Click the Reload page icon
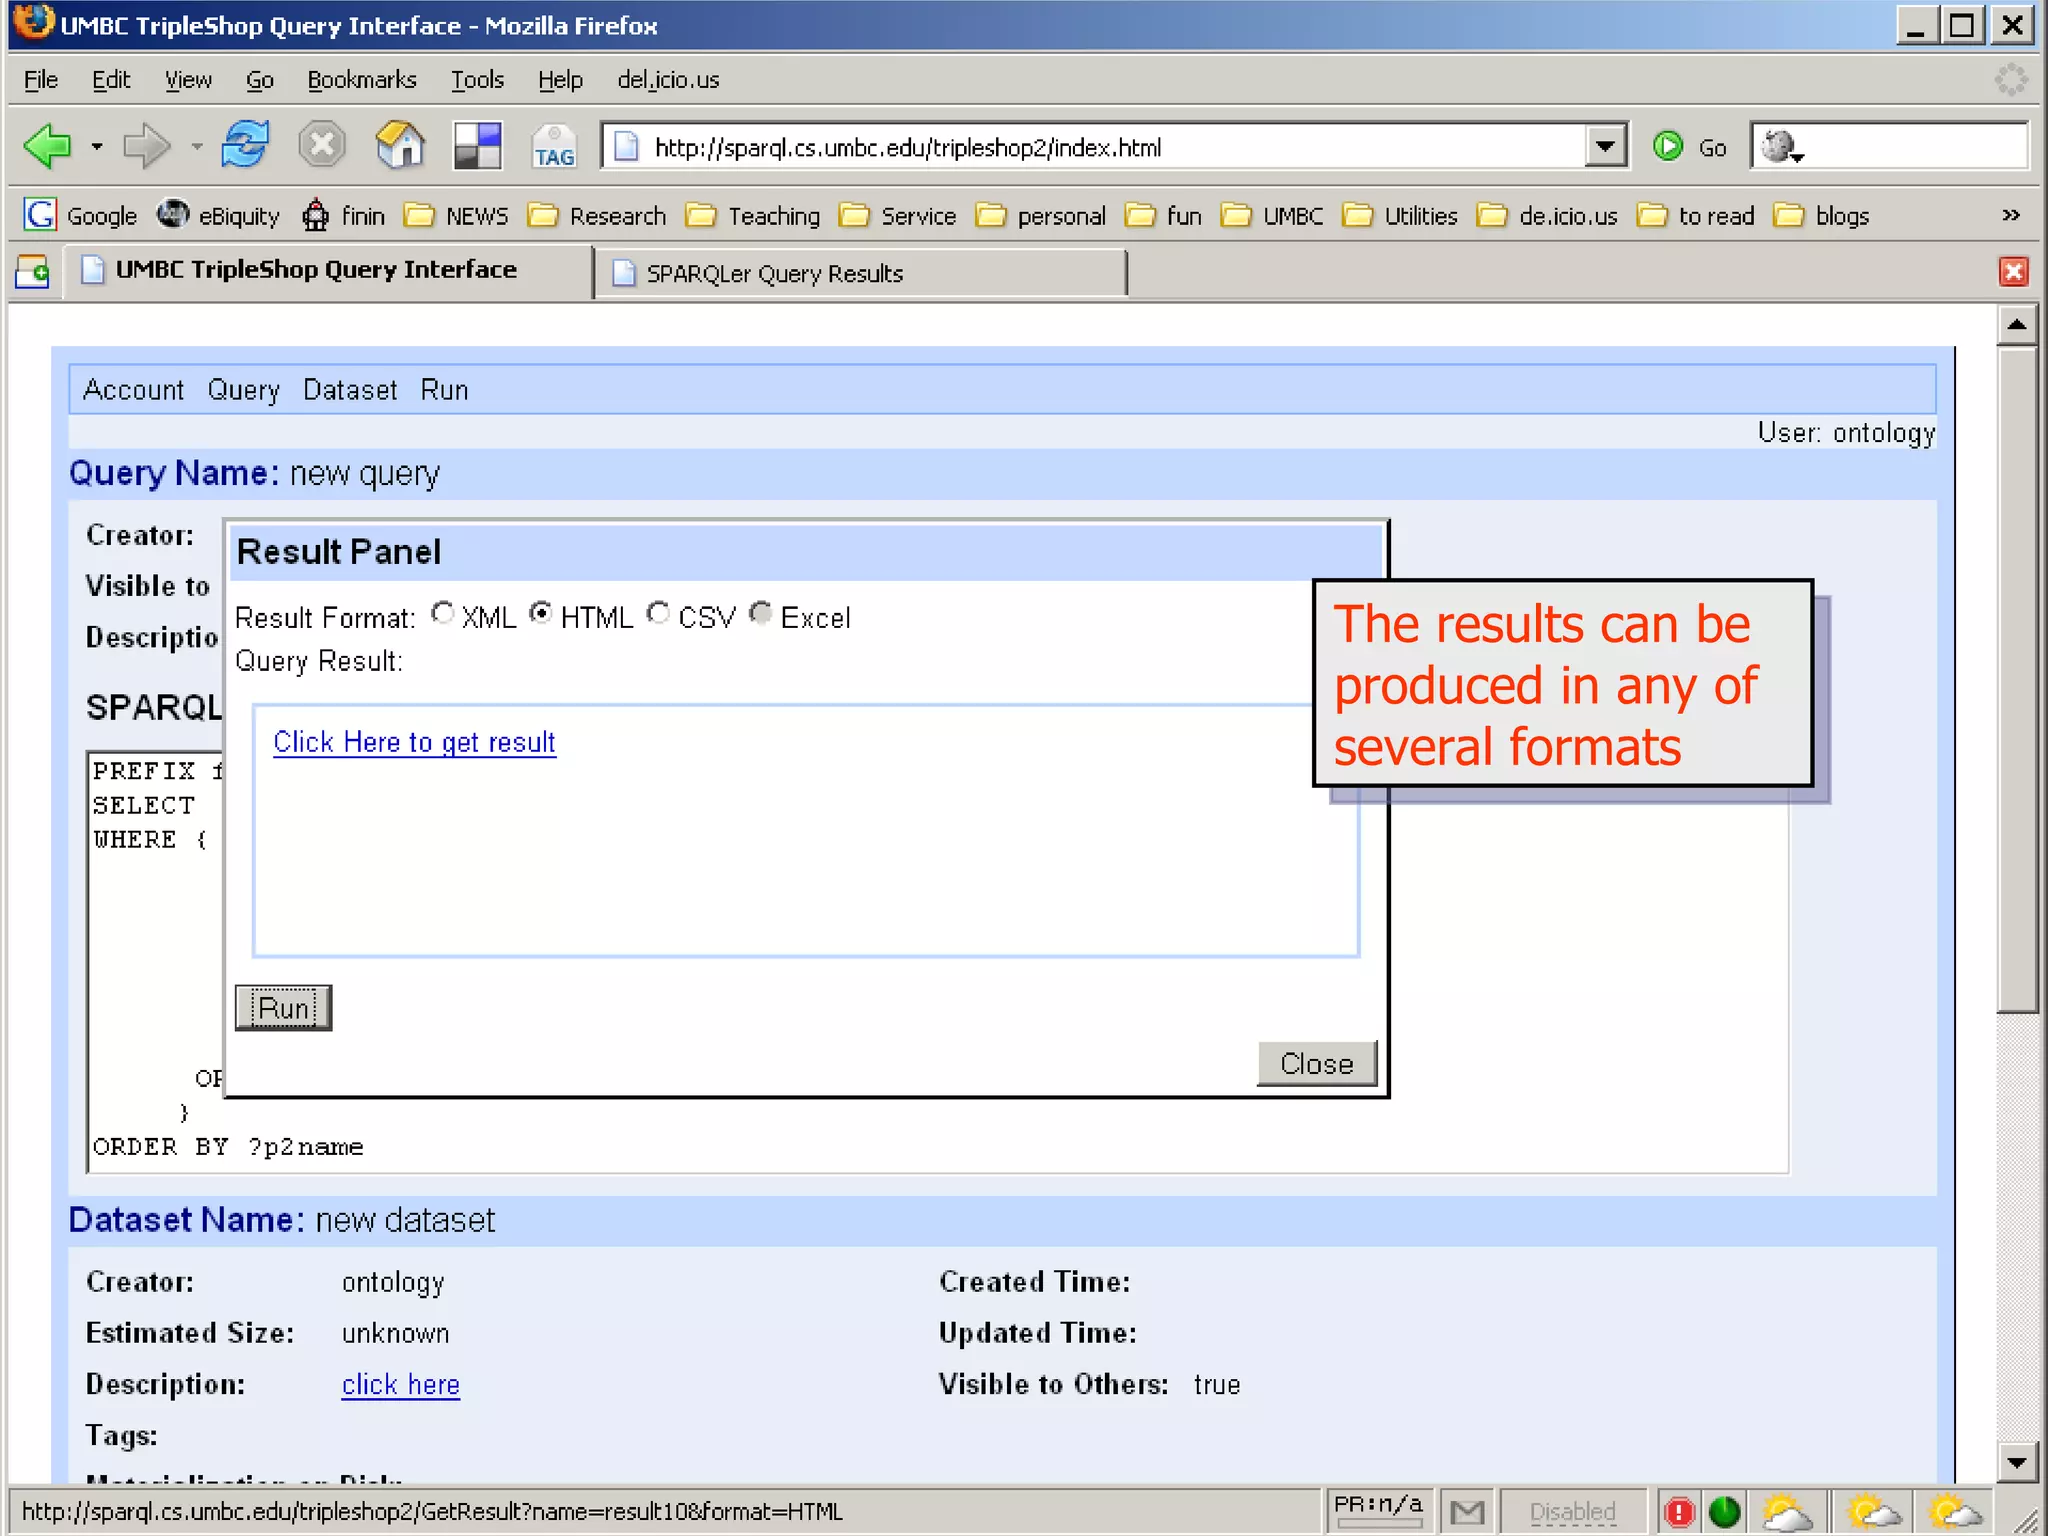The width and height of the screenshot is (2048, 1536). pyautogui.click(x=245, y=146)
